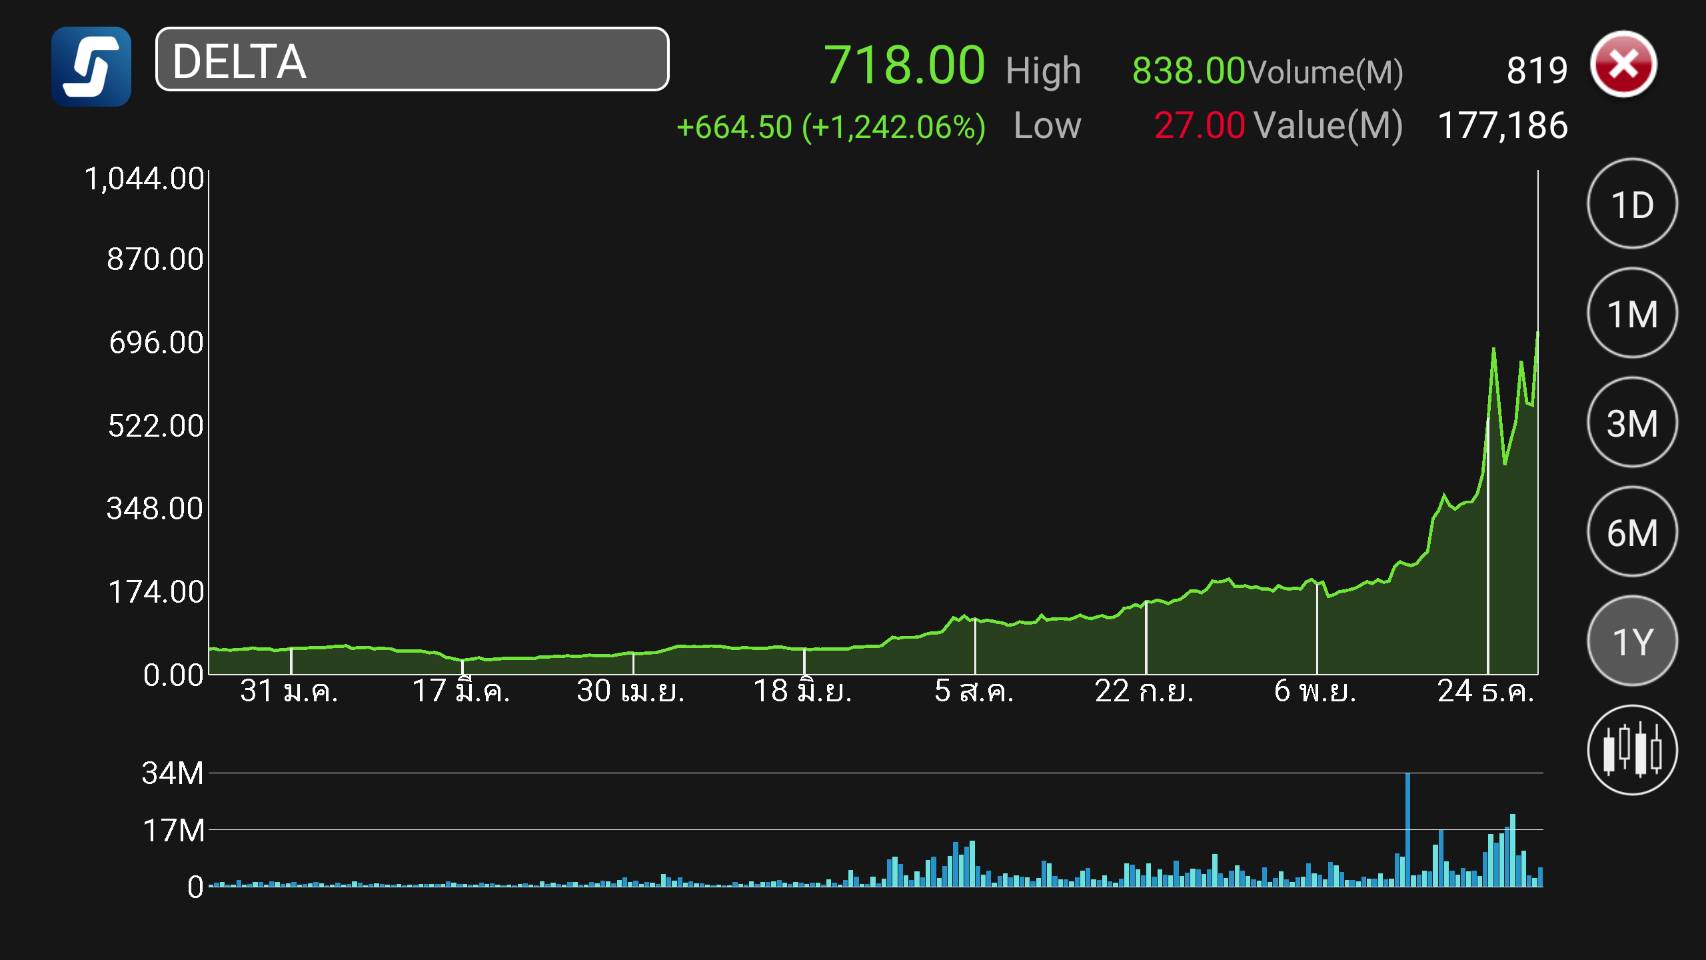Tap the Value(M) label

[x=1328, y=126]
